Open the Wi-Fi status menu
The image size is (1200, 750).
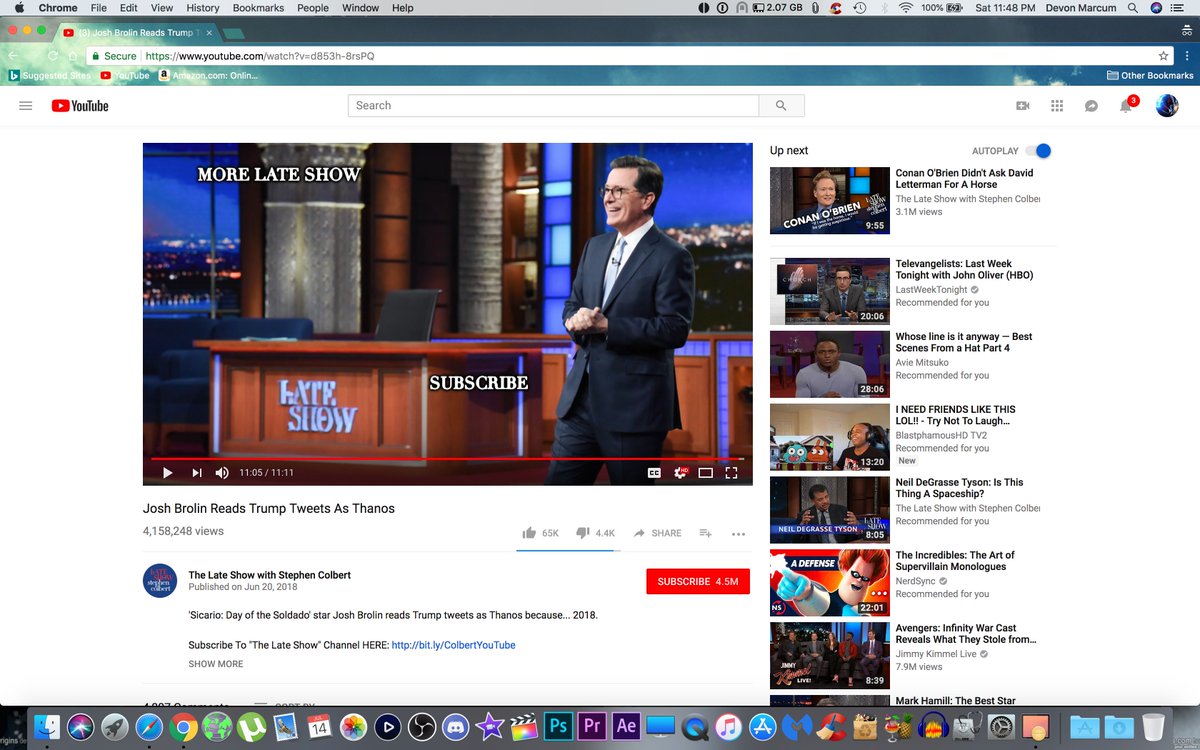(x=905, y=8)
